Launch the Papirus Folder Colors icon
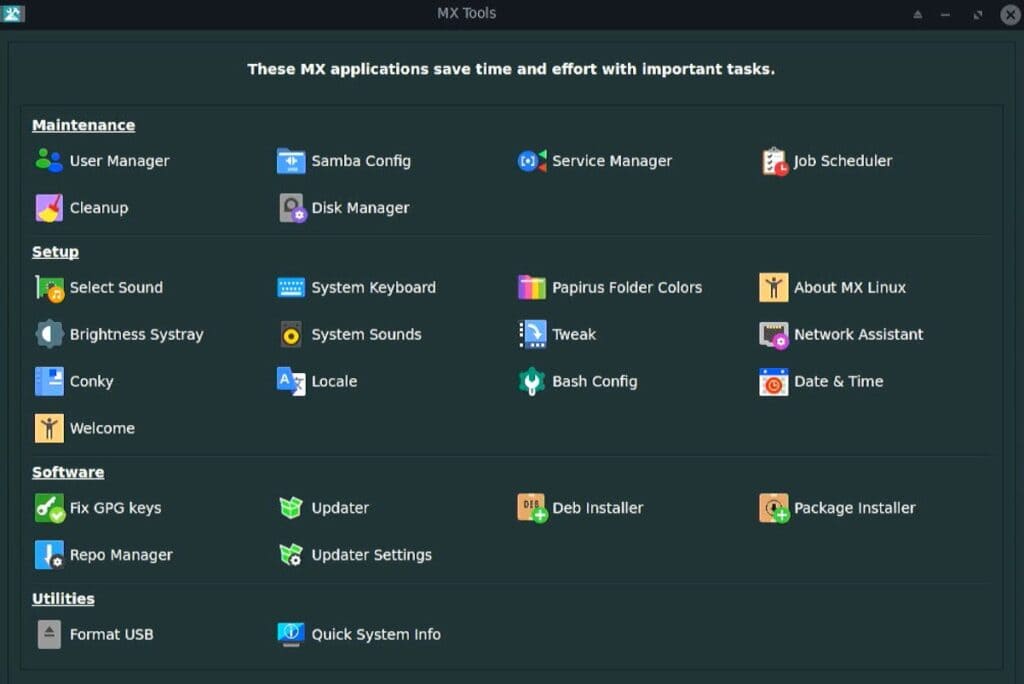 point(532,287)
